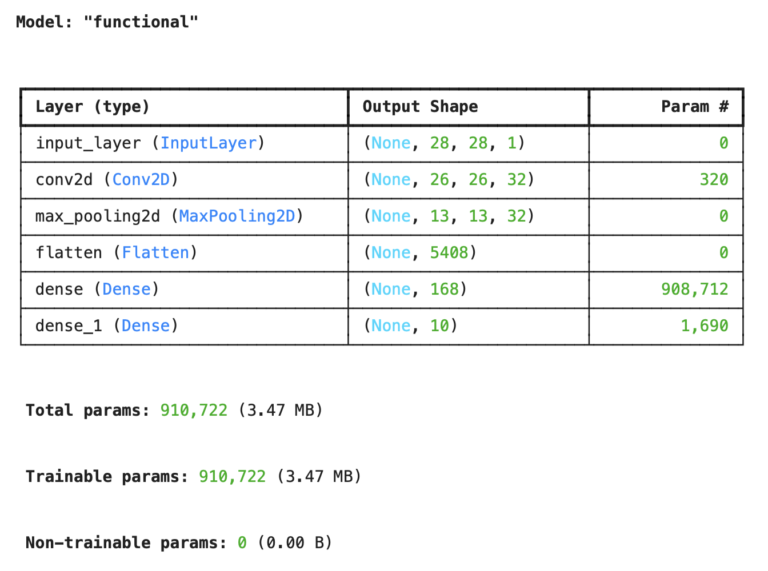
Task: Select output shape (None, 5408)
Action: coord(420,253)
